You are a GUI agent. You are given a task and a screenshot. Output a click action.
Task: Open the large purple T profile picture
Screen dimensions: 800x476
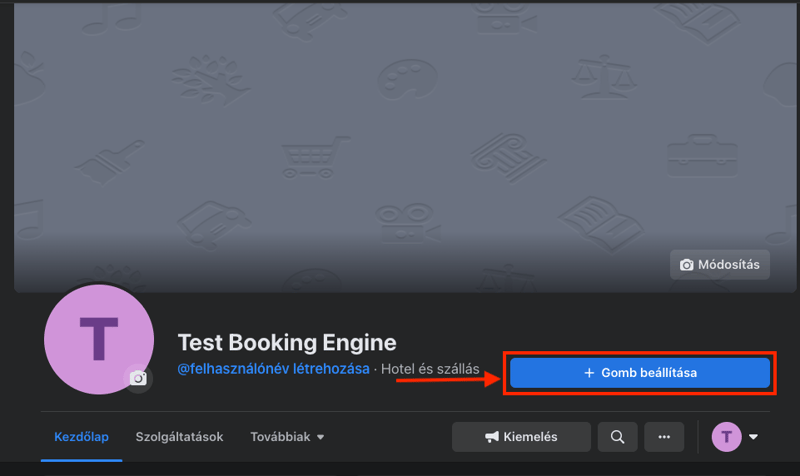tap(98, 338)
